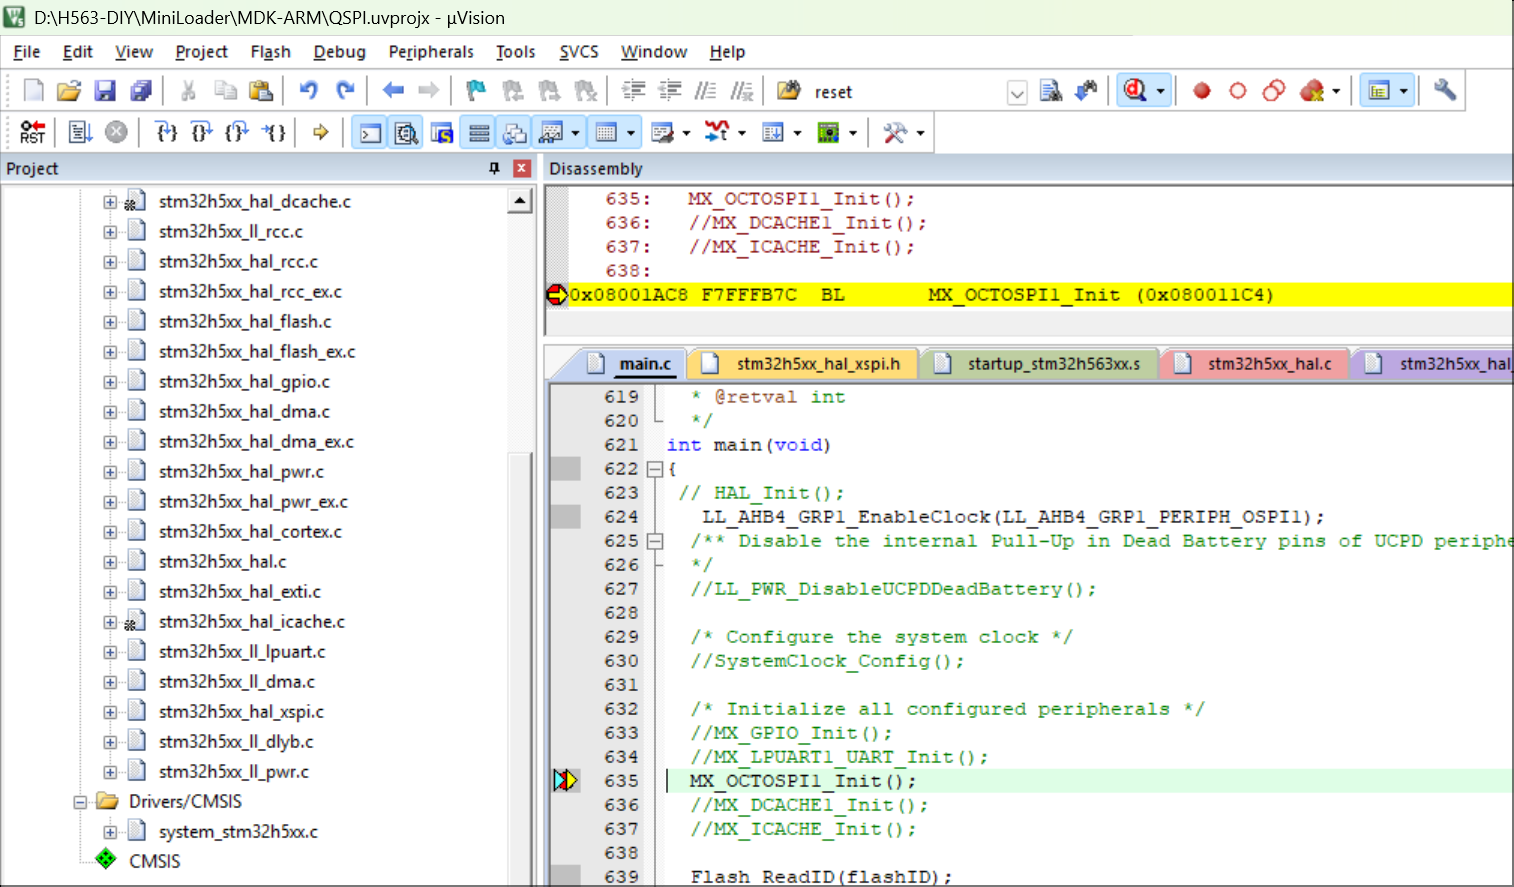Save the current file with the floppy icon
The height and width of the screenshot is (887, 1514).
tap(105, 91)
